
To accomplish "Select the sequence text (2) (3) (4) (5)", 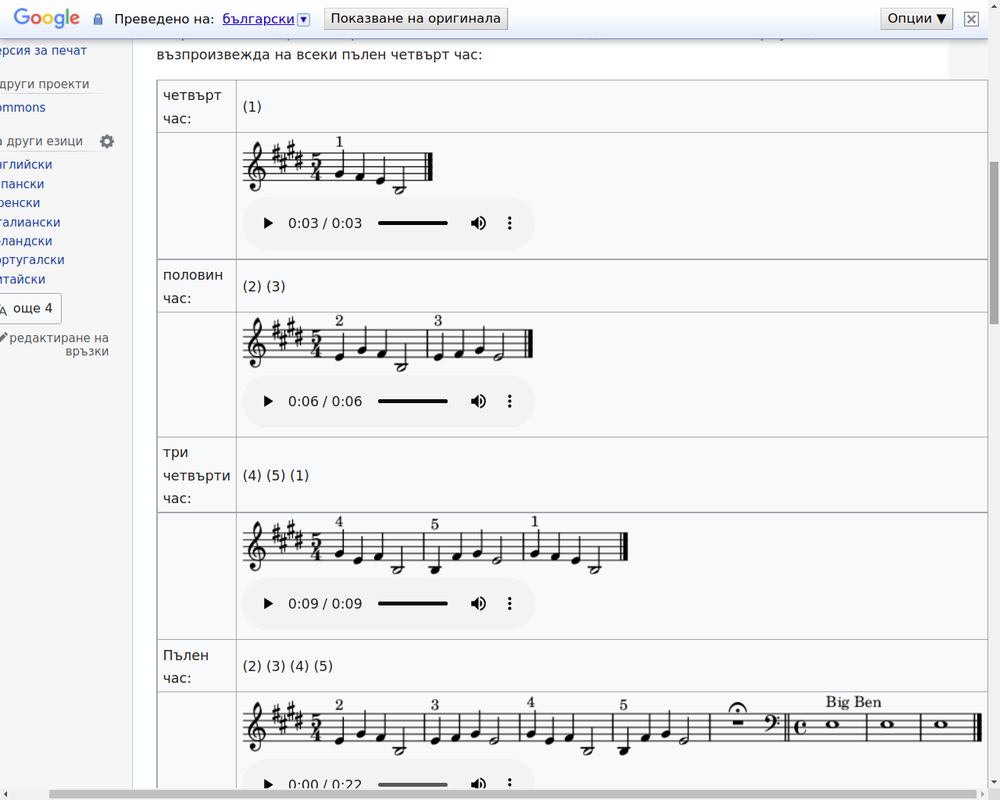I will (288, 667).
